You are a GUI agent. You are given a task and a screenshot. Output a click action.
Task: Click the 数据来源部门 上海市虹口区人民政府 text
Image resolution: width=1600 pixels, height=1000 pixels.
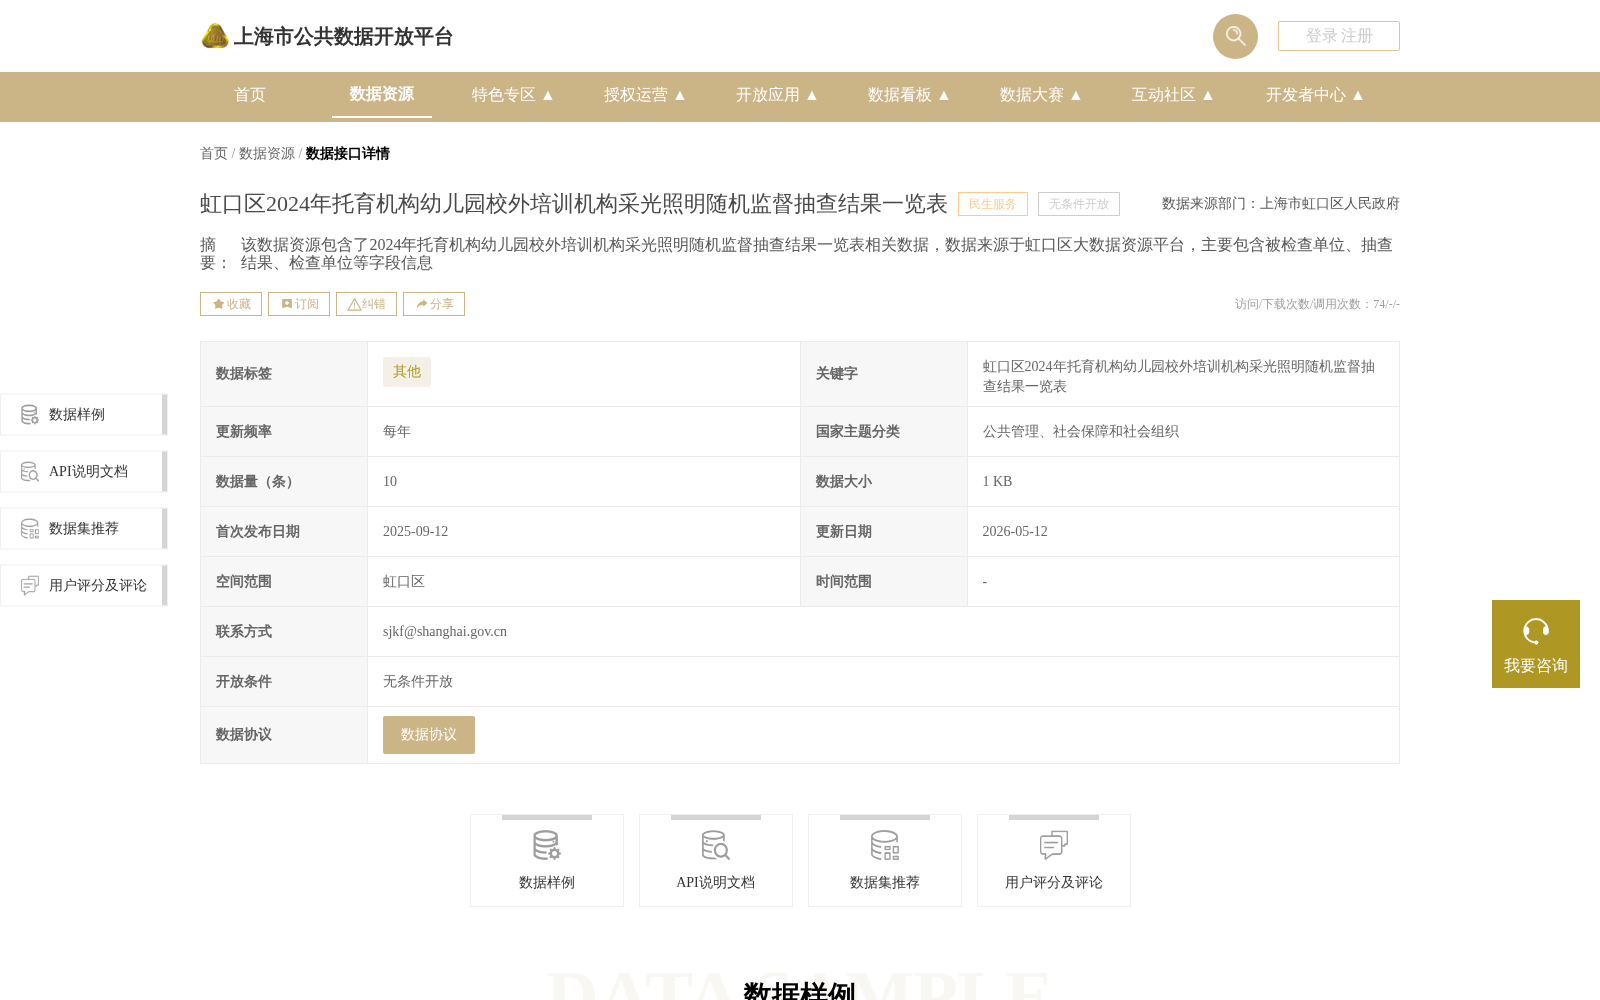coord(1281,204)
